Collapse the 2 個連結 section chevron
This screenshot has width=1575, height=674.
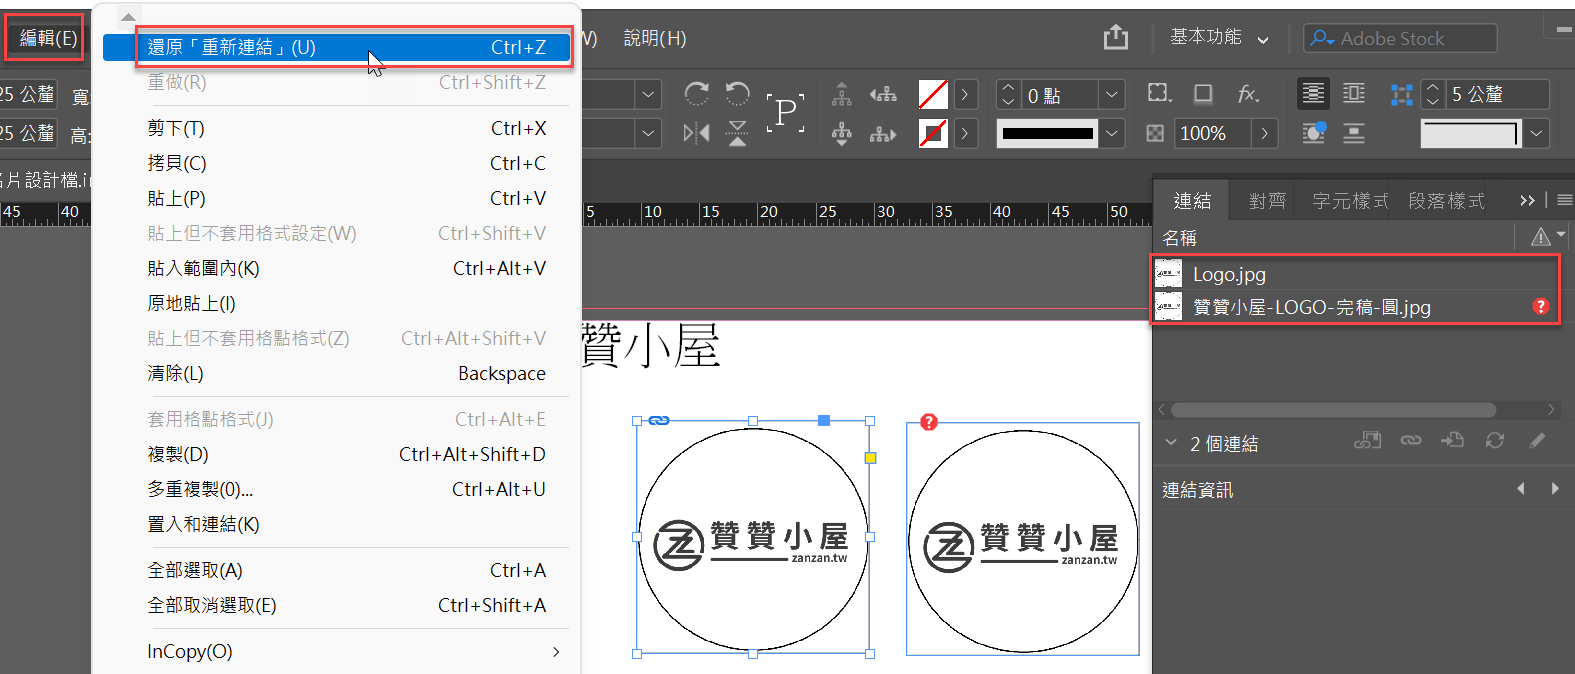(x=1171, y=443)
